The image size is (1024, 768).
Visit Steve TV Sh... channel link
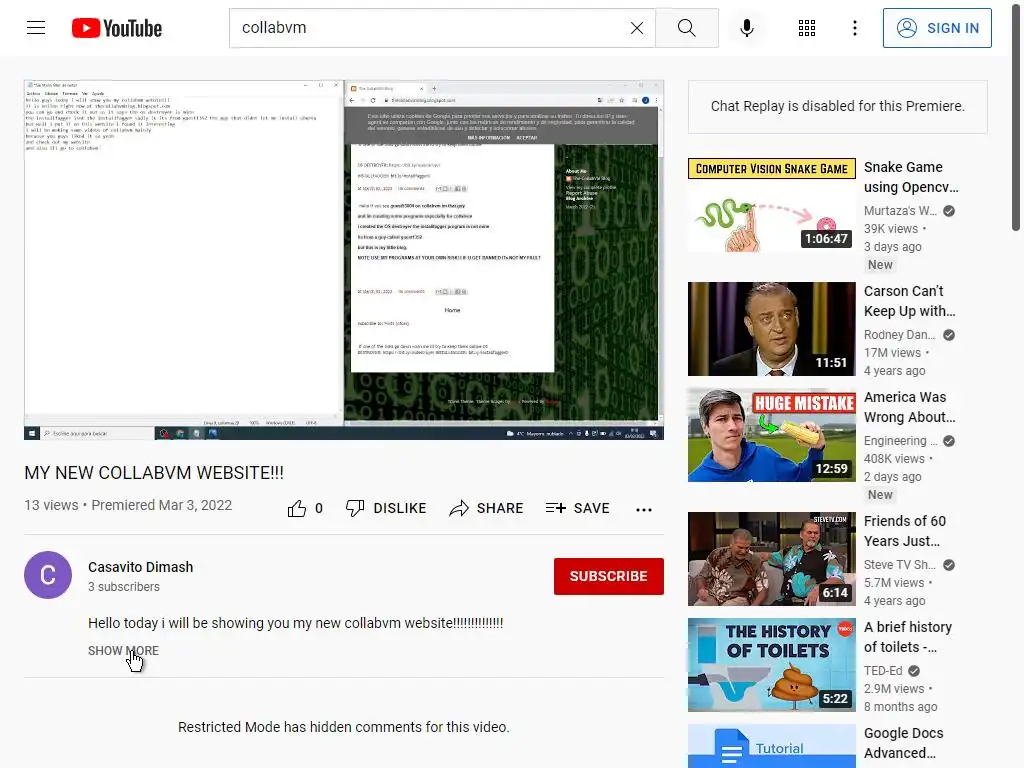click(x=899, y=565)
